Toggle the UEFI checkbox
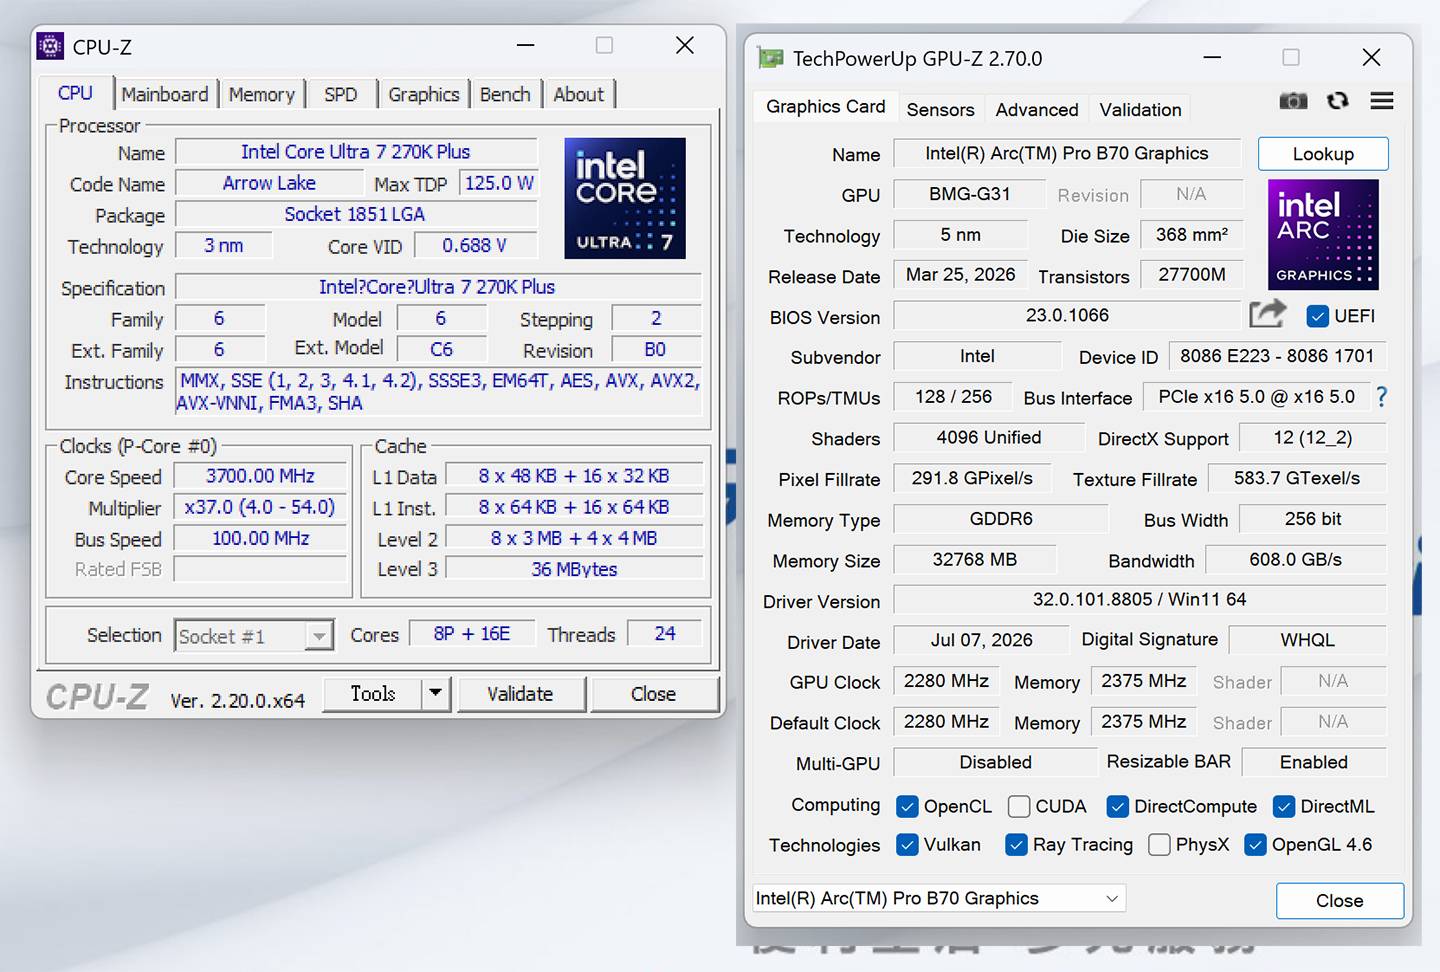Image resolution: width=1440 pixels, height=972 pixels. (x=1317, y=316)
